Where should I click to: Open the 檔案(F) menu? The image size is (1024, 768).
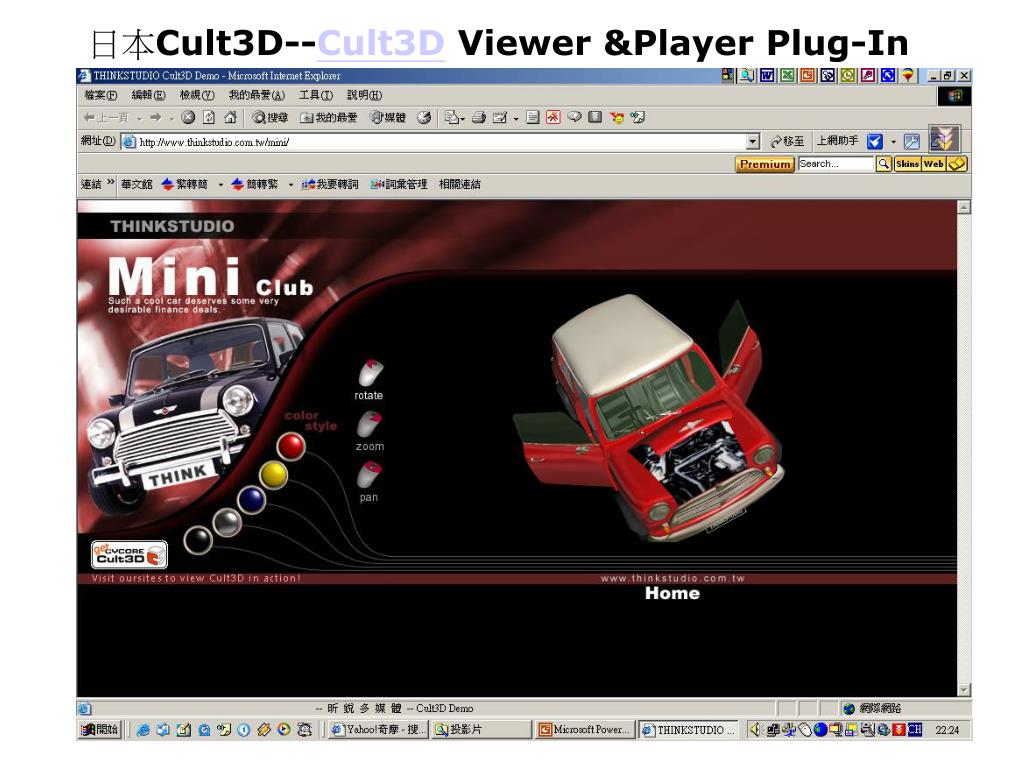tap(101, 95)
